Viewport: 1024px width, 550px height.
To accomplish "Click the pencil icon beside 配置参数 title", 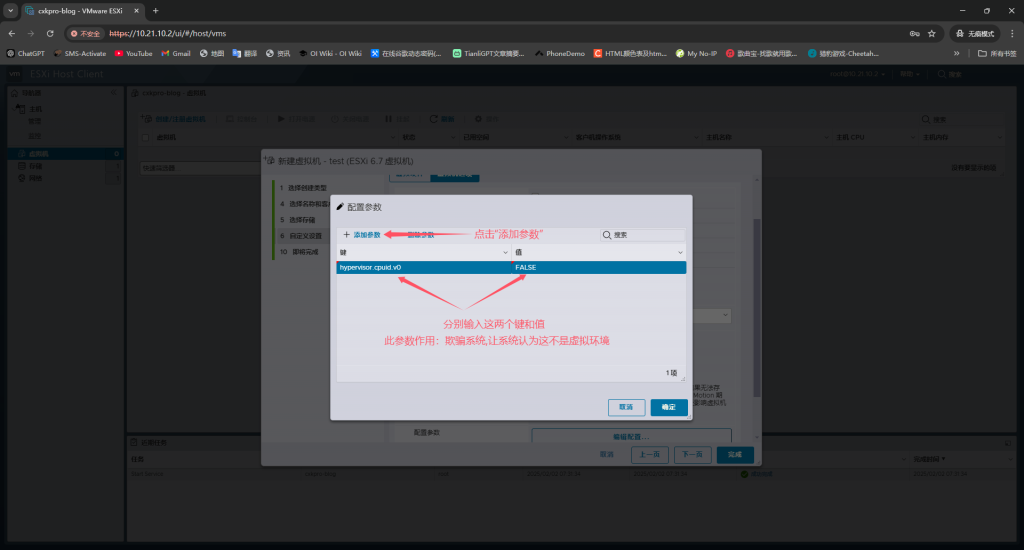I will (x=340, y=206).
